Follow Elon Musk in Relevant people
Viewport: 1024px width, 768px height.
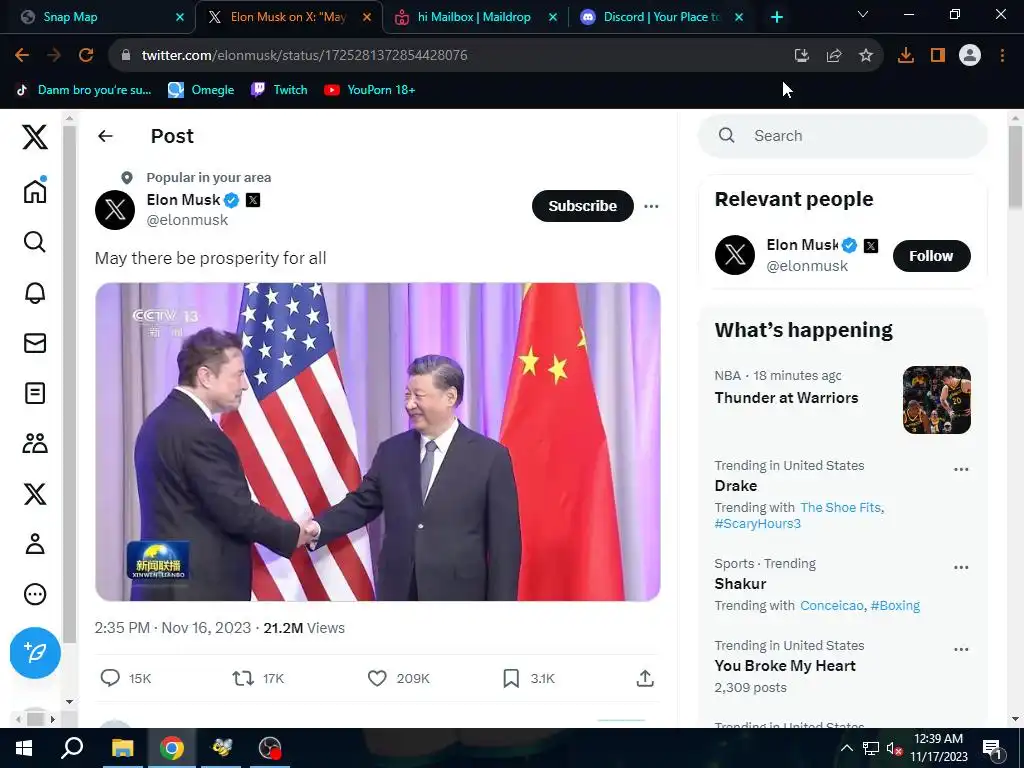(931, 256)
